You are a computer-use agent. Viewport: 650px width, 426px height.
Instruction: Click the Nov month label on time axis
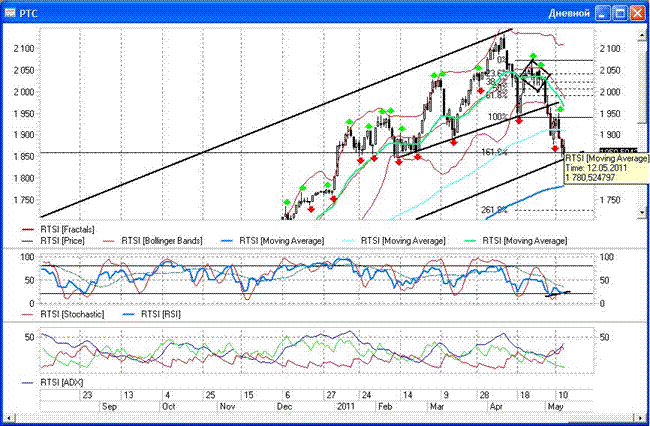point(228,406)
